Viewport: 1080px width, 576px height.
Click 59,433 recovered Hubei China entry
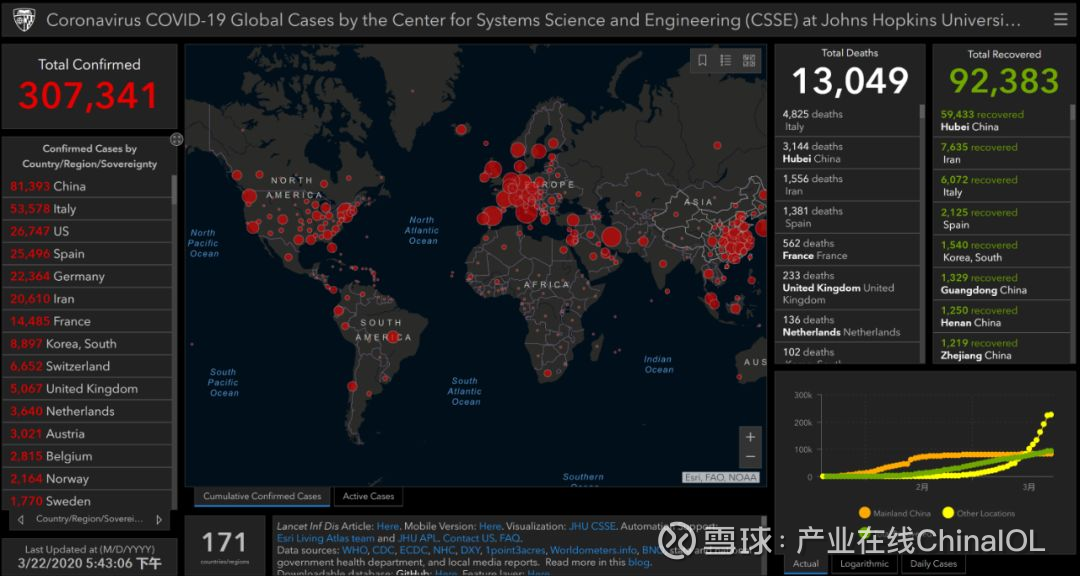point(1003,121)
